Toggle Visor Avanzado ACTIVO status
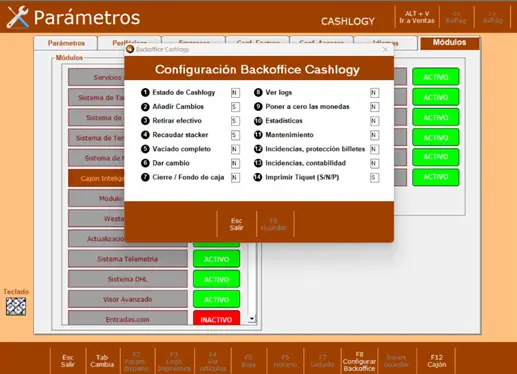Image resolution: width=517 pixels, height=374 pixels. [216, 299]
